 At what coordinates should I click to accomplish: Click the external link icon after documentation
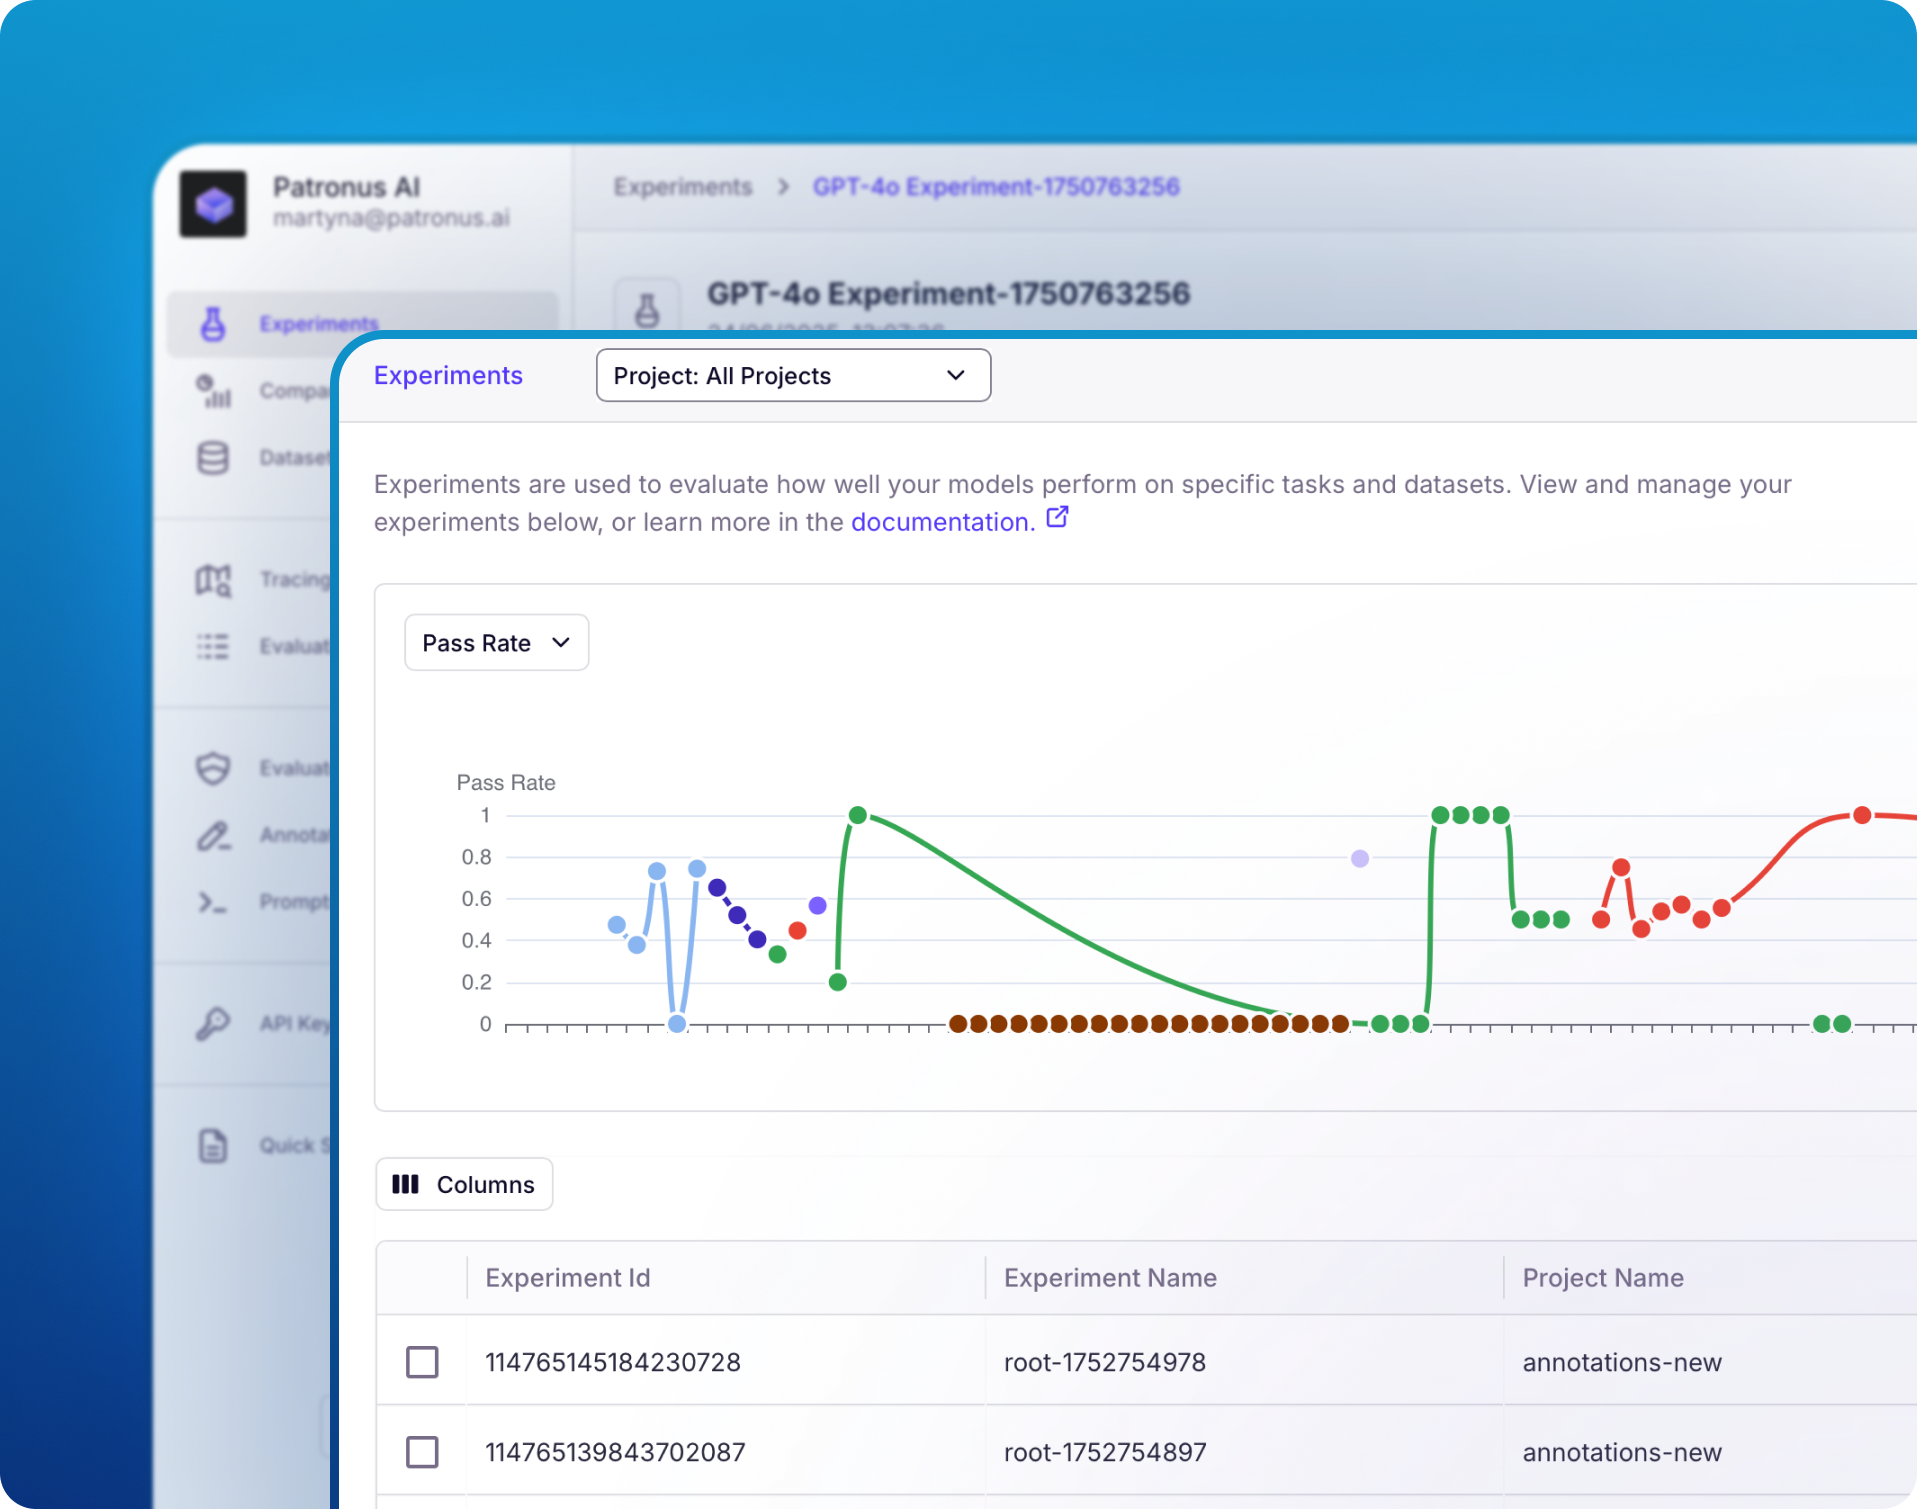[x=1057, y=518]
